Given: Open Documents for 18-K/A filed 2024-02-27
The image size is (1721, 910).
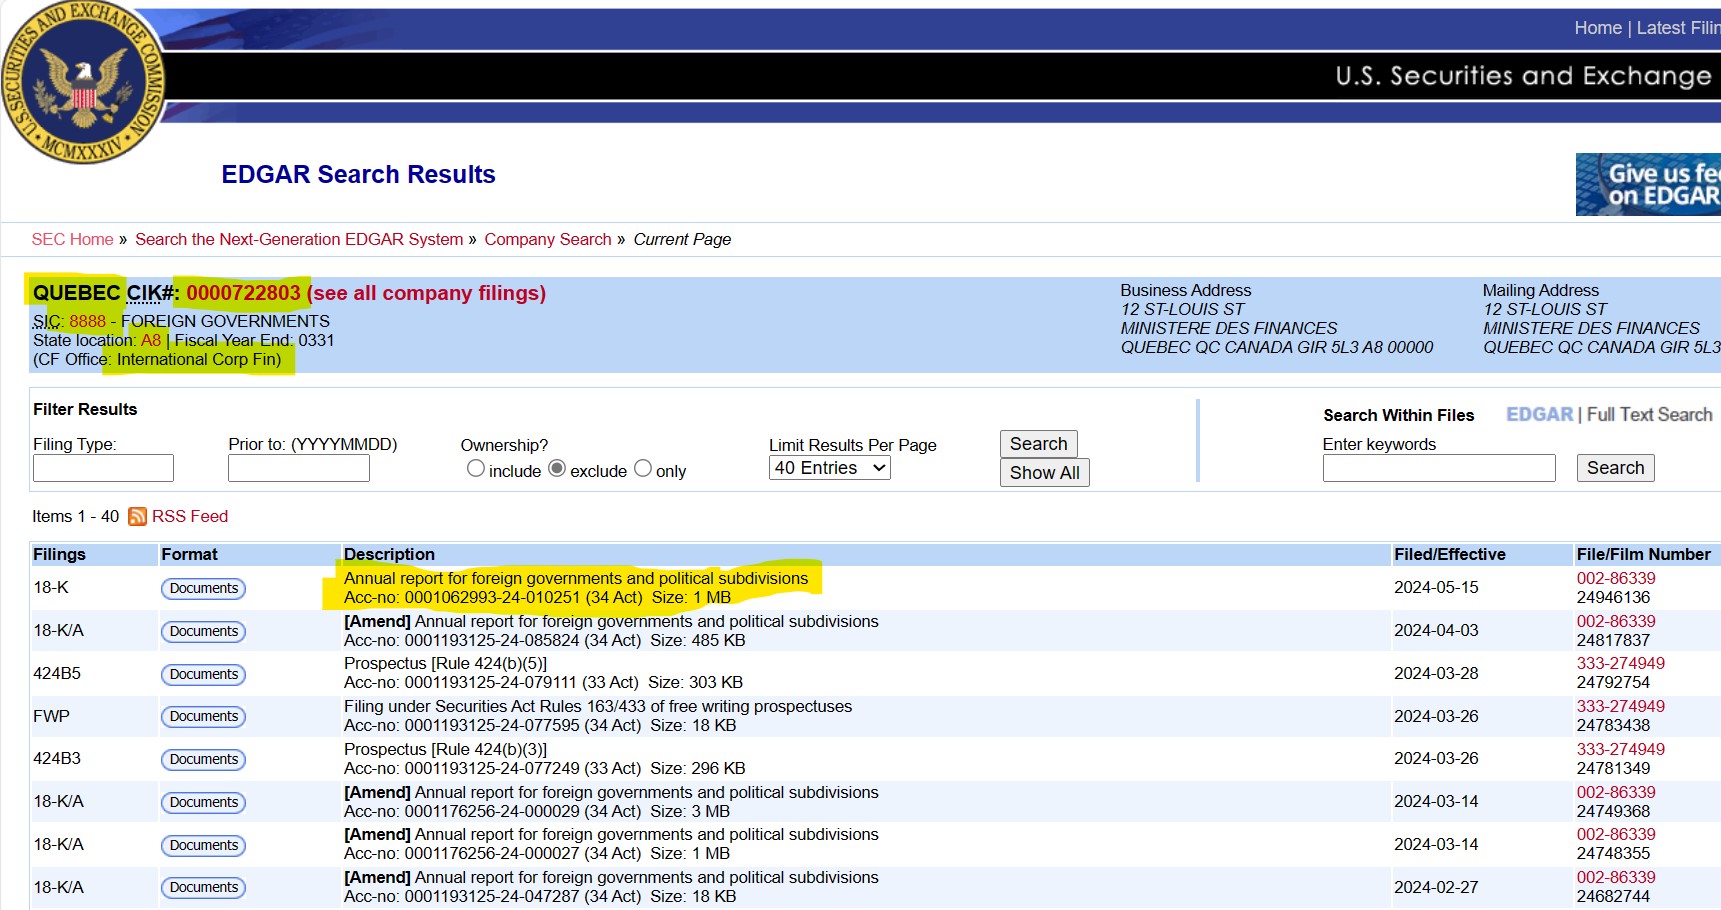Looking at the screenshot, I should (204, 888).
